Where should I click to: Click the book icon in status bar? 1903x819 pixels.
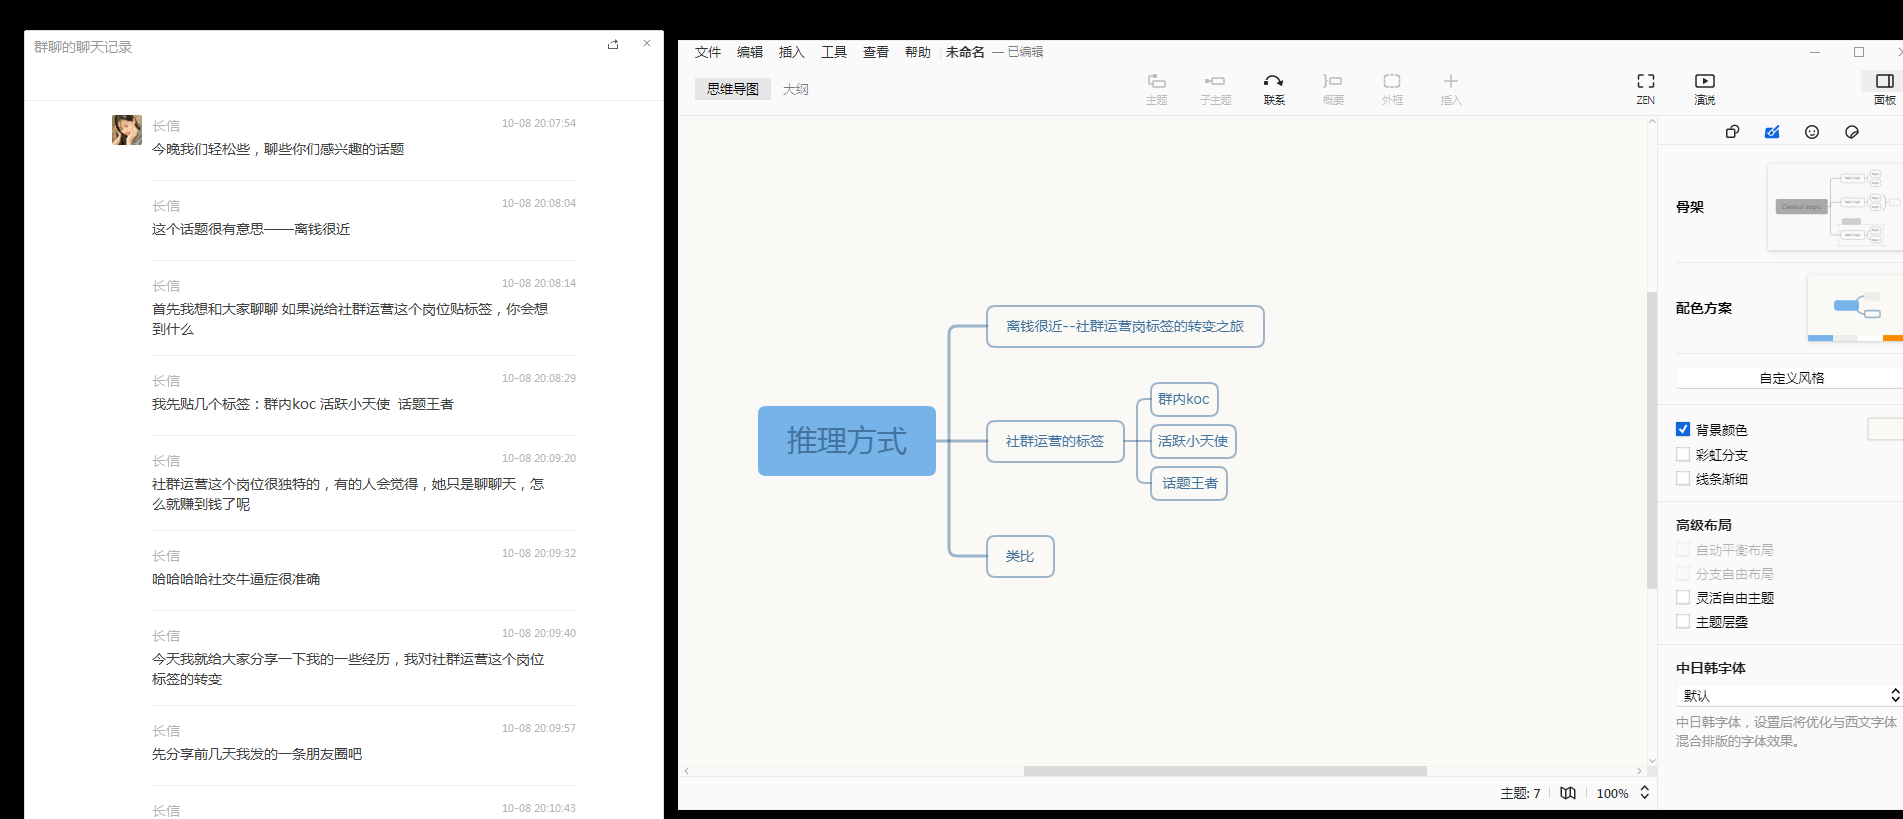point(1568,793)
